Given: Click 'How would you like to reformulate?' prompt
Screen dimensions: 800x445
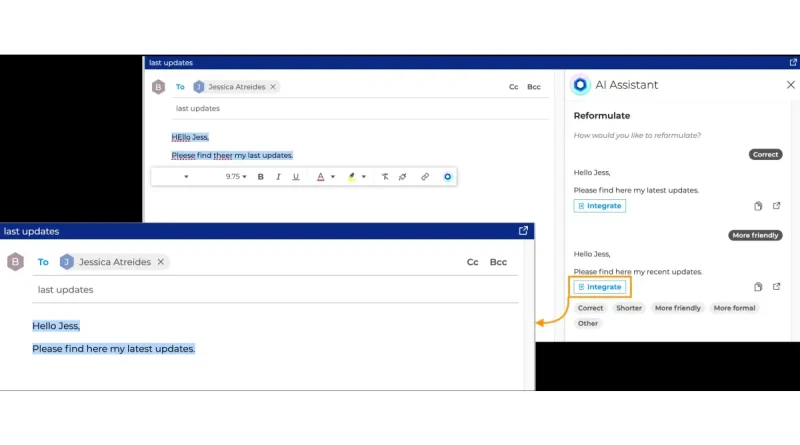Looking at the screenshot, I should pos(637,135).
